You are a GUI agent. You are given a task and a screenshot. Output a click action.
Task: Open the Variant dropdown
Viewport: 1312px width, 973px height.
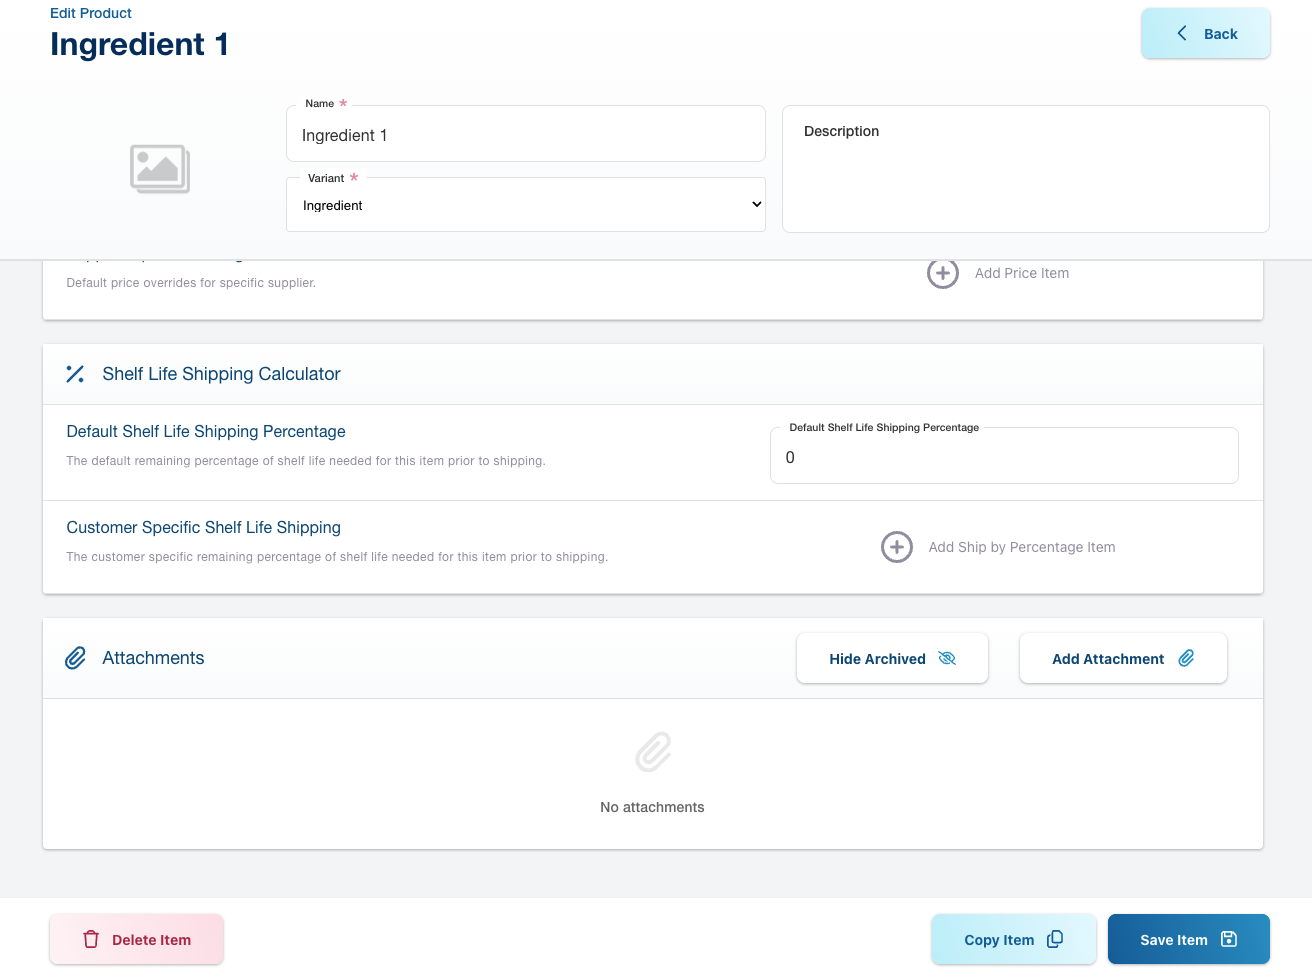point(526,205)
